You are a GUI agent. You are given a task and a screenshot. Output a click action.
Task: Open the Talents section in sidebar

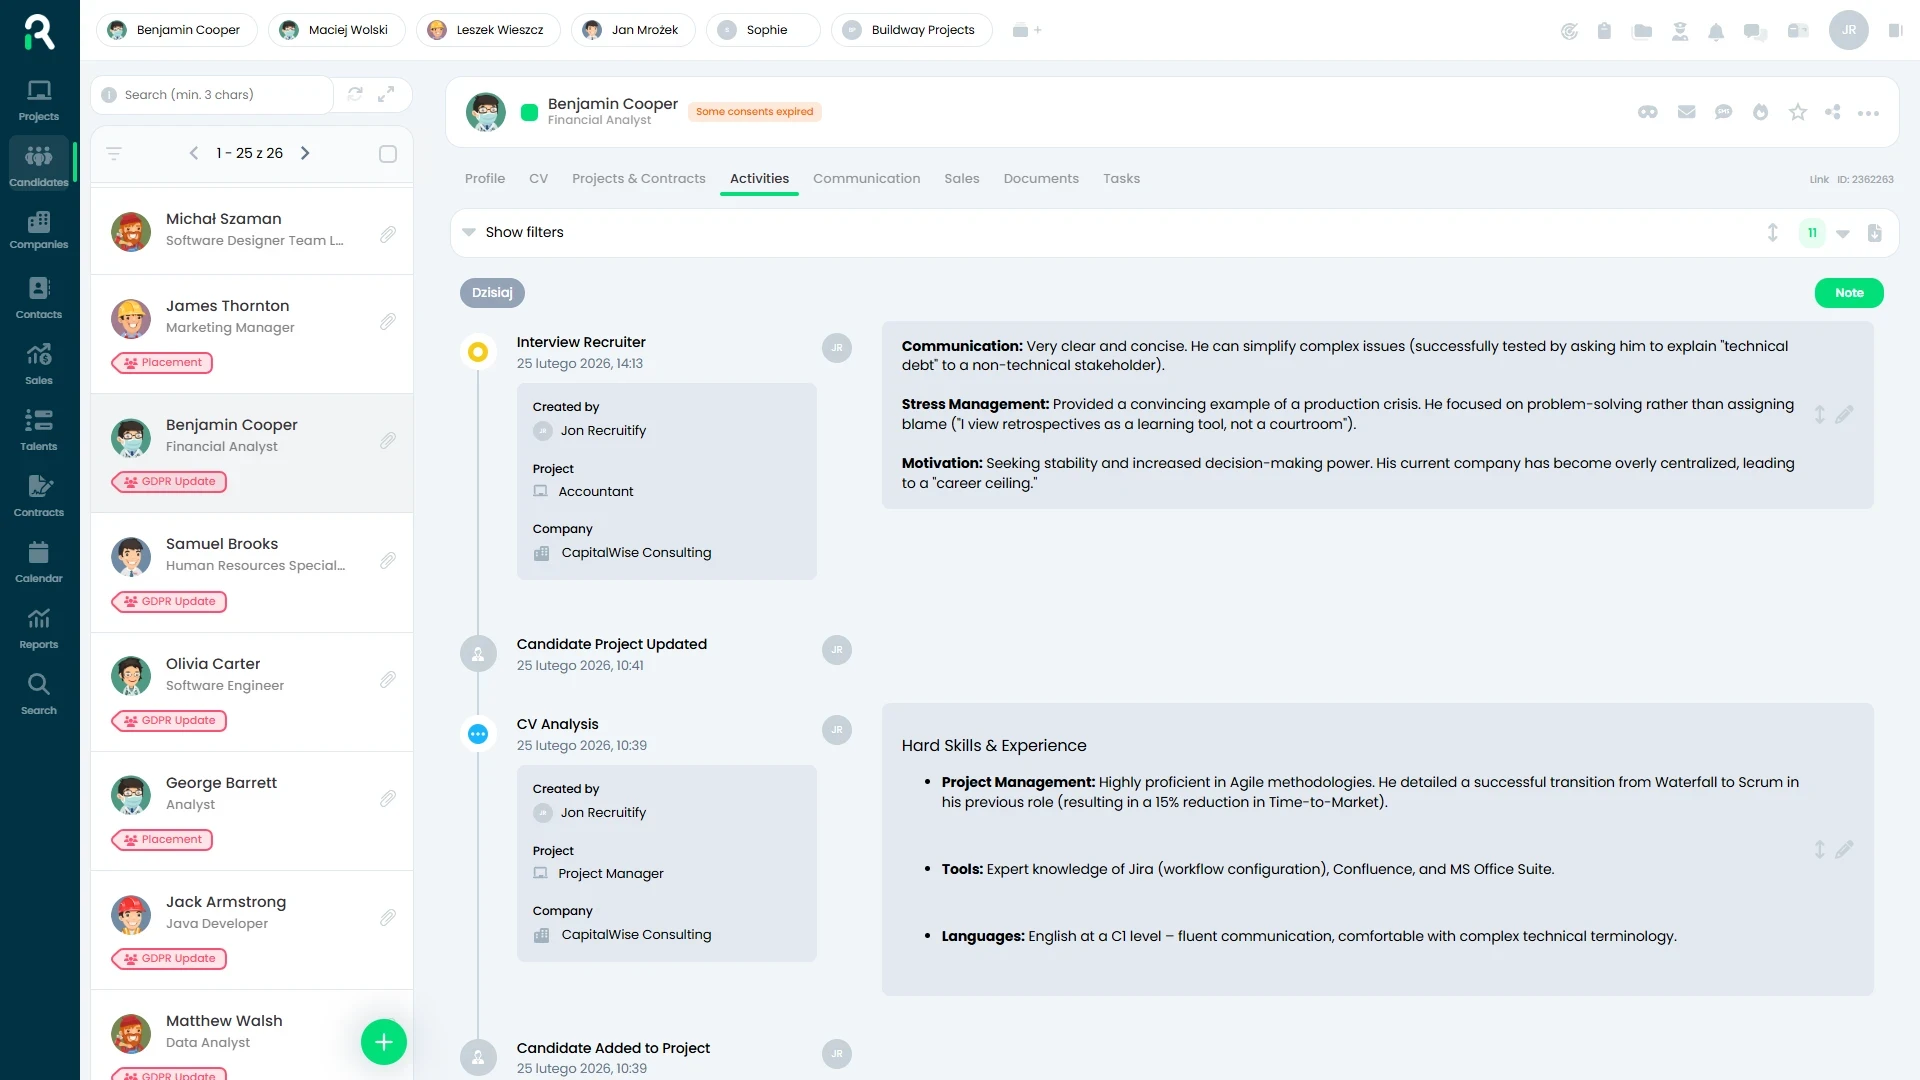(x=38, y=430)
